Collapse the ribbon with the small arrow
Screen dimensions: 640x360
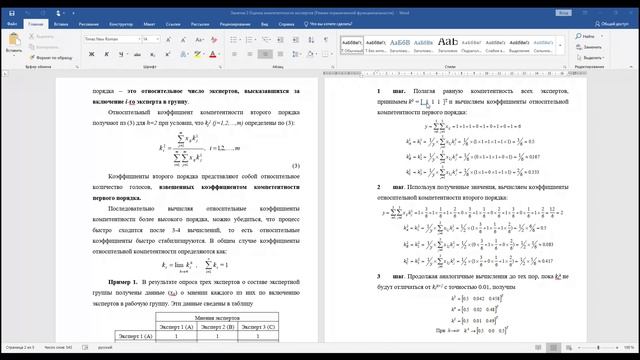pyautogui.click(x=631, y=67)
